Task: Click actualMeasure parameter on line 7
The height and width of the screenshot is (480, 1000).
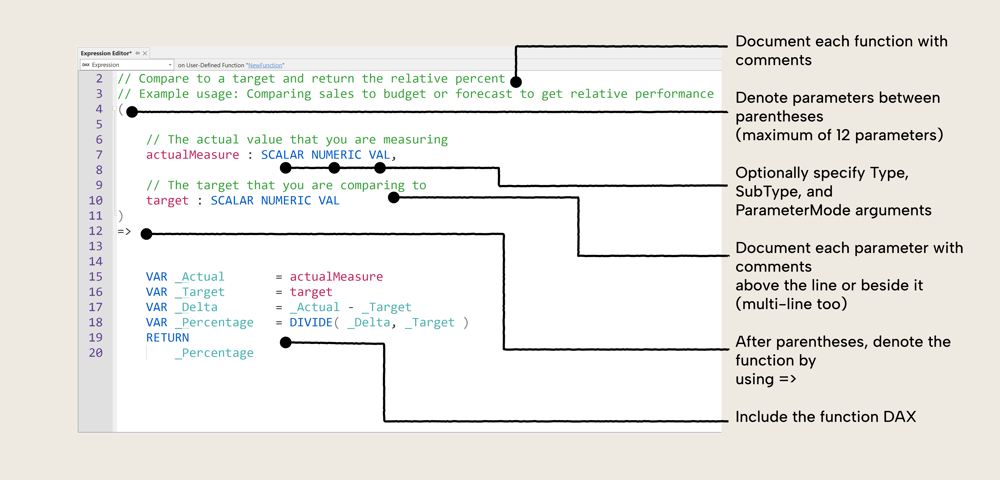Action: pyautogui.click(x=193, y=155)
